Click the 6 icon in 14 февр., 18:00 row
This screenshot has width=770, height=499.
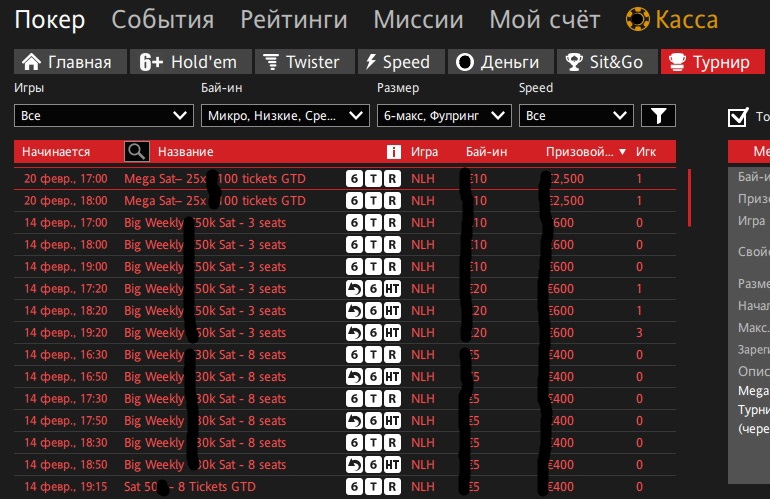(x=355, y=245)
